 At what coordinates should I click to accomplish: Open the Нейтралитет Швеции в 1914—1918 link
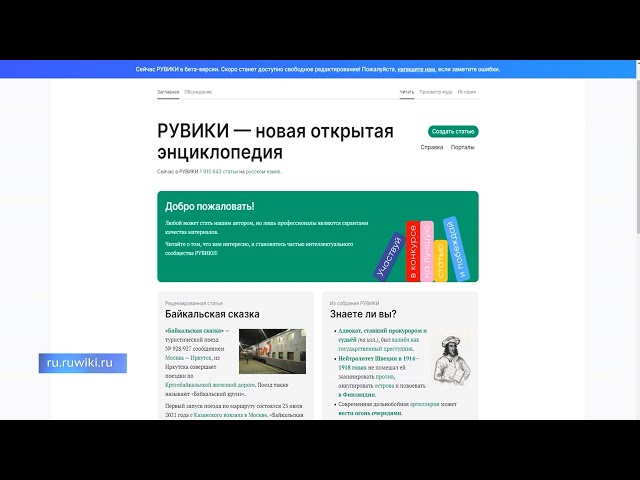[x=377, y=363]
